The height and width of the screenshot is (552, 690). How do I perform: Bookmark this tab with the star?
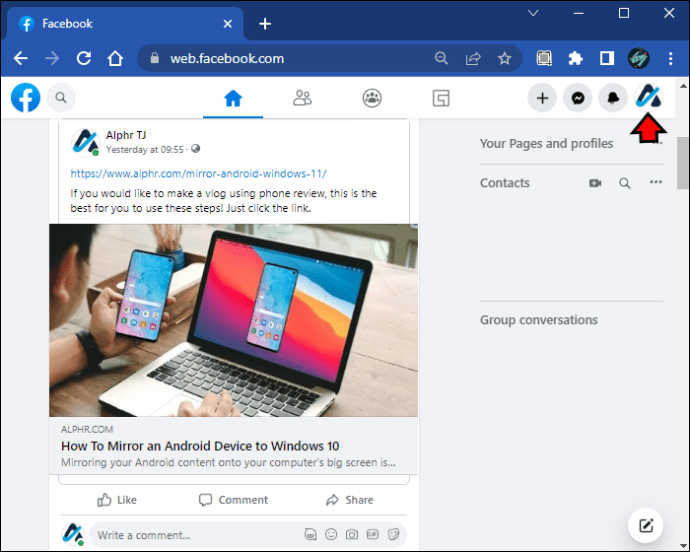pos(504,58)
